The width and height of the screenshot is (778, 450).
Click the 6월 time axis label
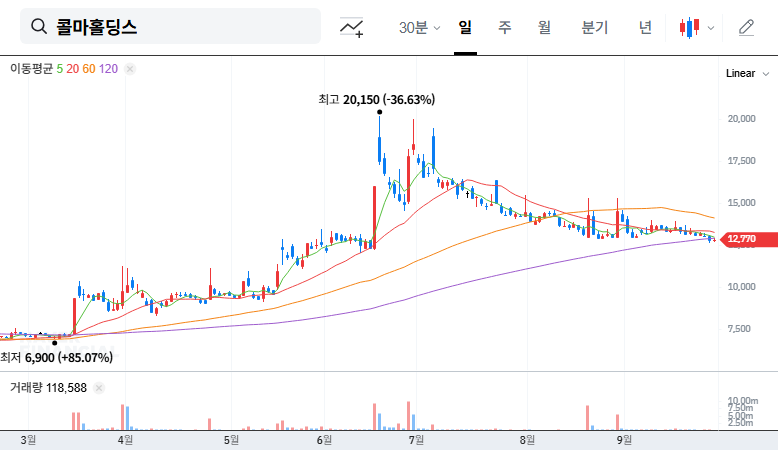tap(324, 440)
